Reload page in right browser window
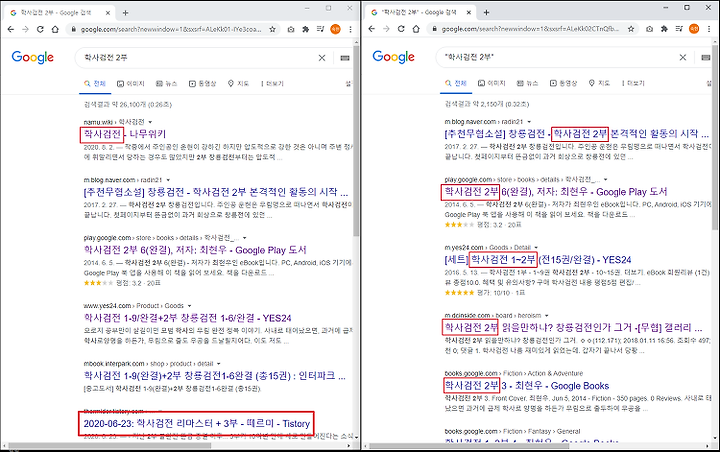This screenshot has height=452, width=720. 401,28
